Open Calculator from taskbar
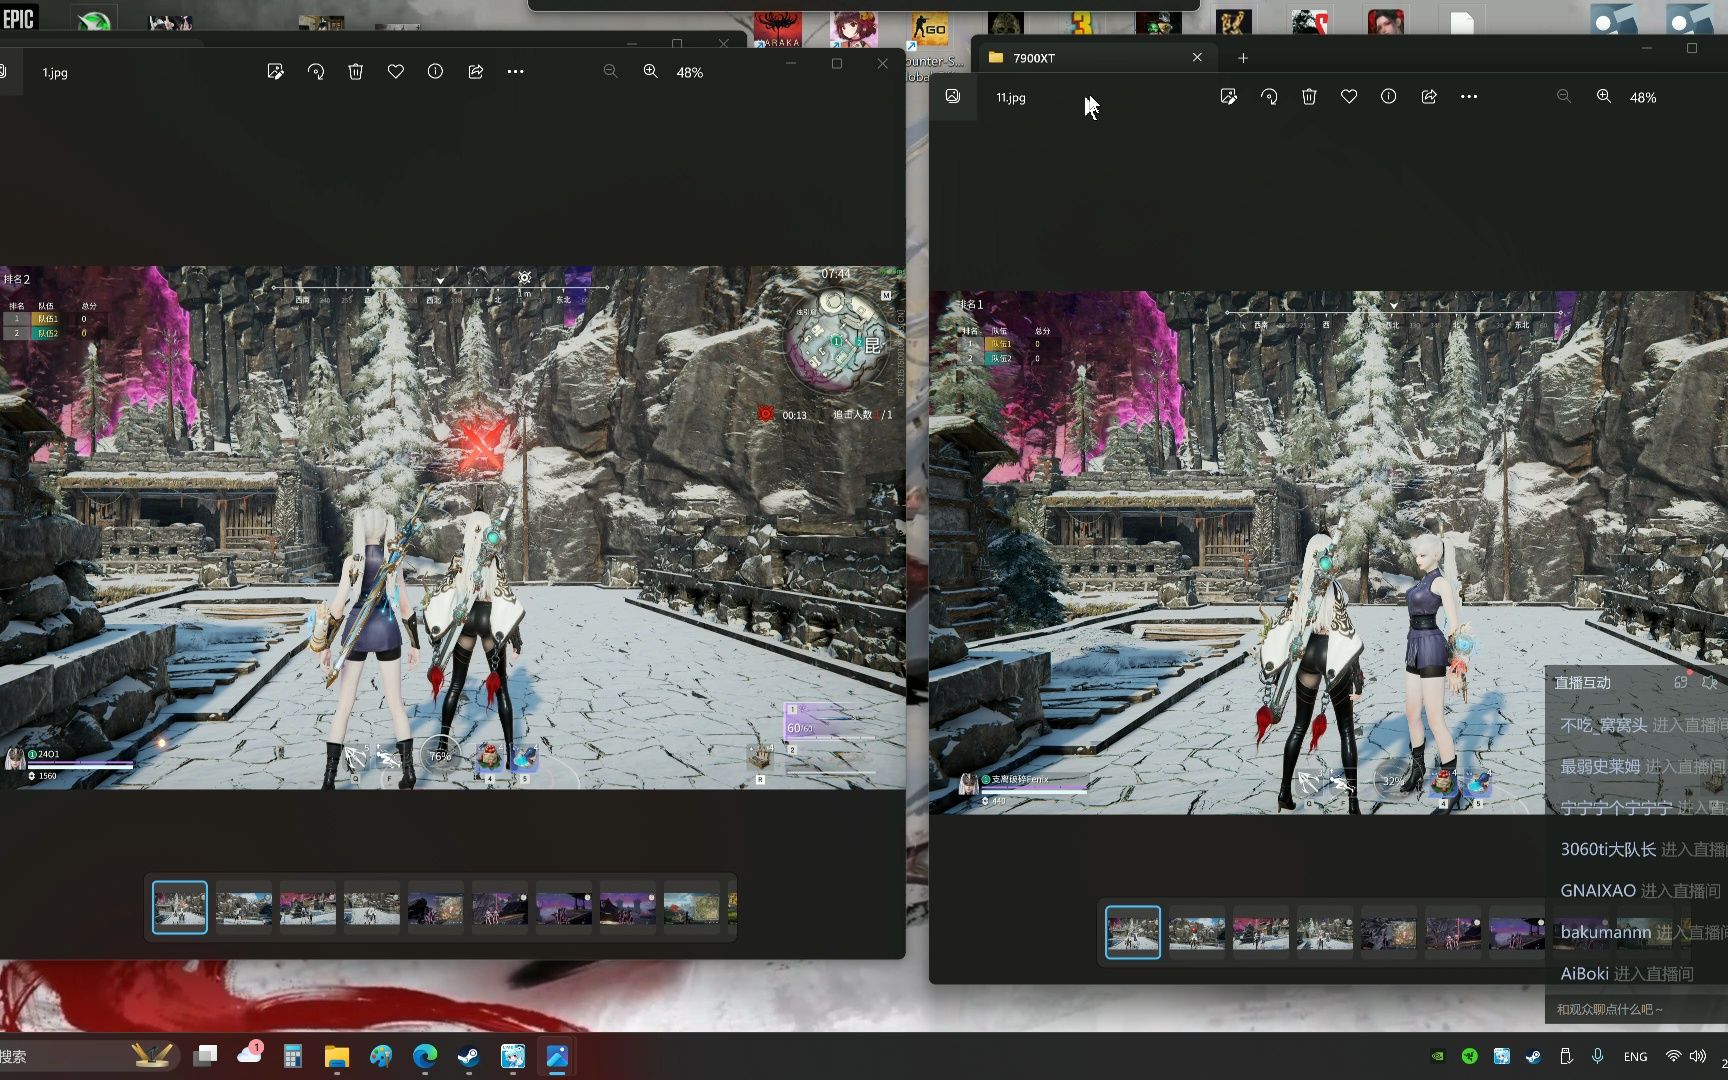Viewport: 1728px width, 1080px height. tap(293, 1056)
